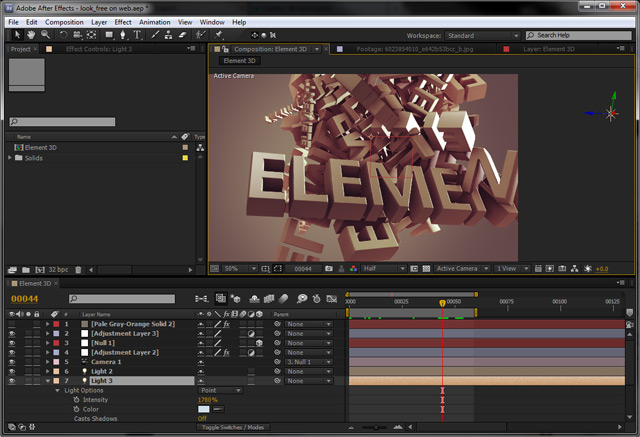Click the Create new folder icon in Project panel
Viewport: 640px width, 437px height.
tap(24, 269)
